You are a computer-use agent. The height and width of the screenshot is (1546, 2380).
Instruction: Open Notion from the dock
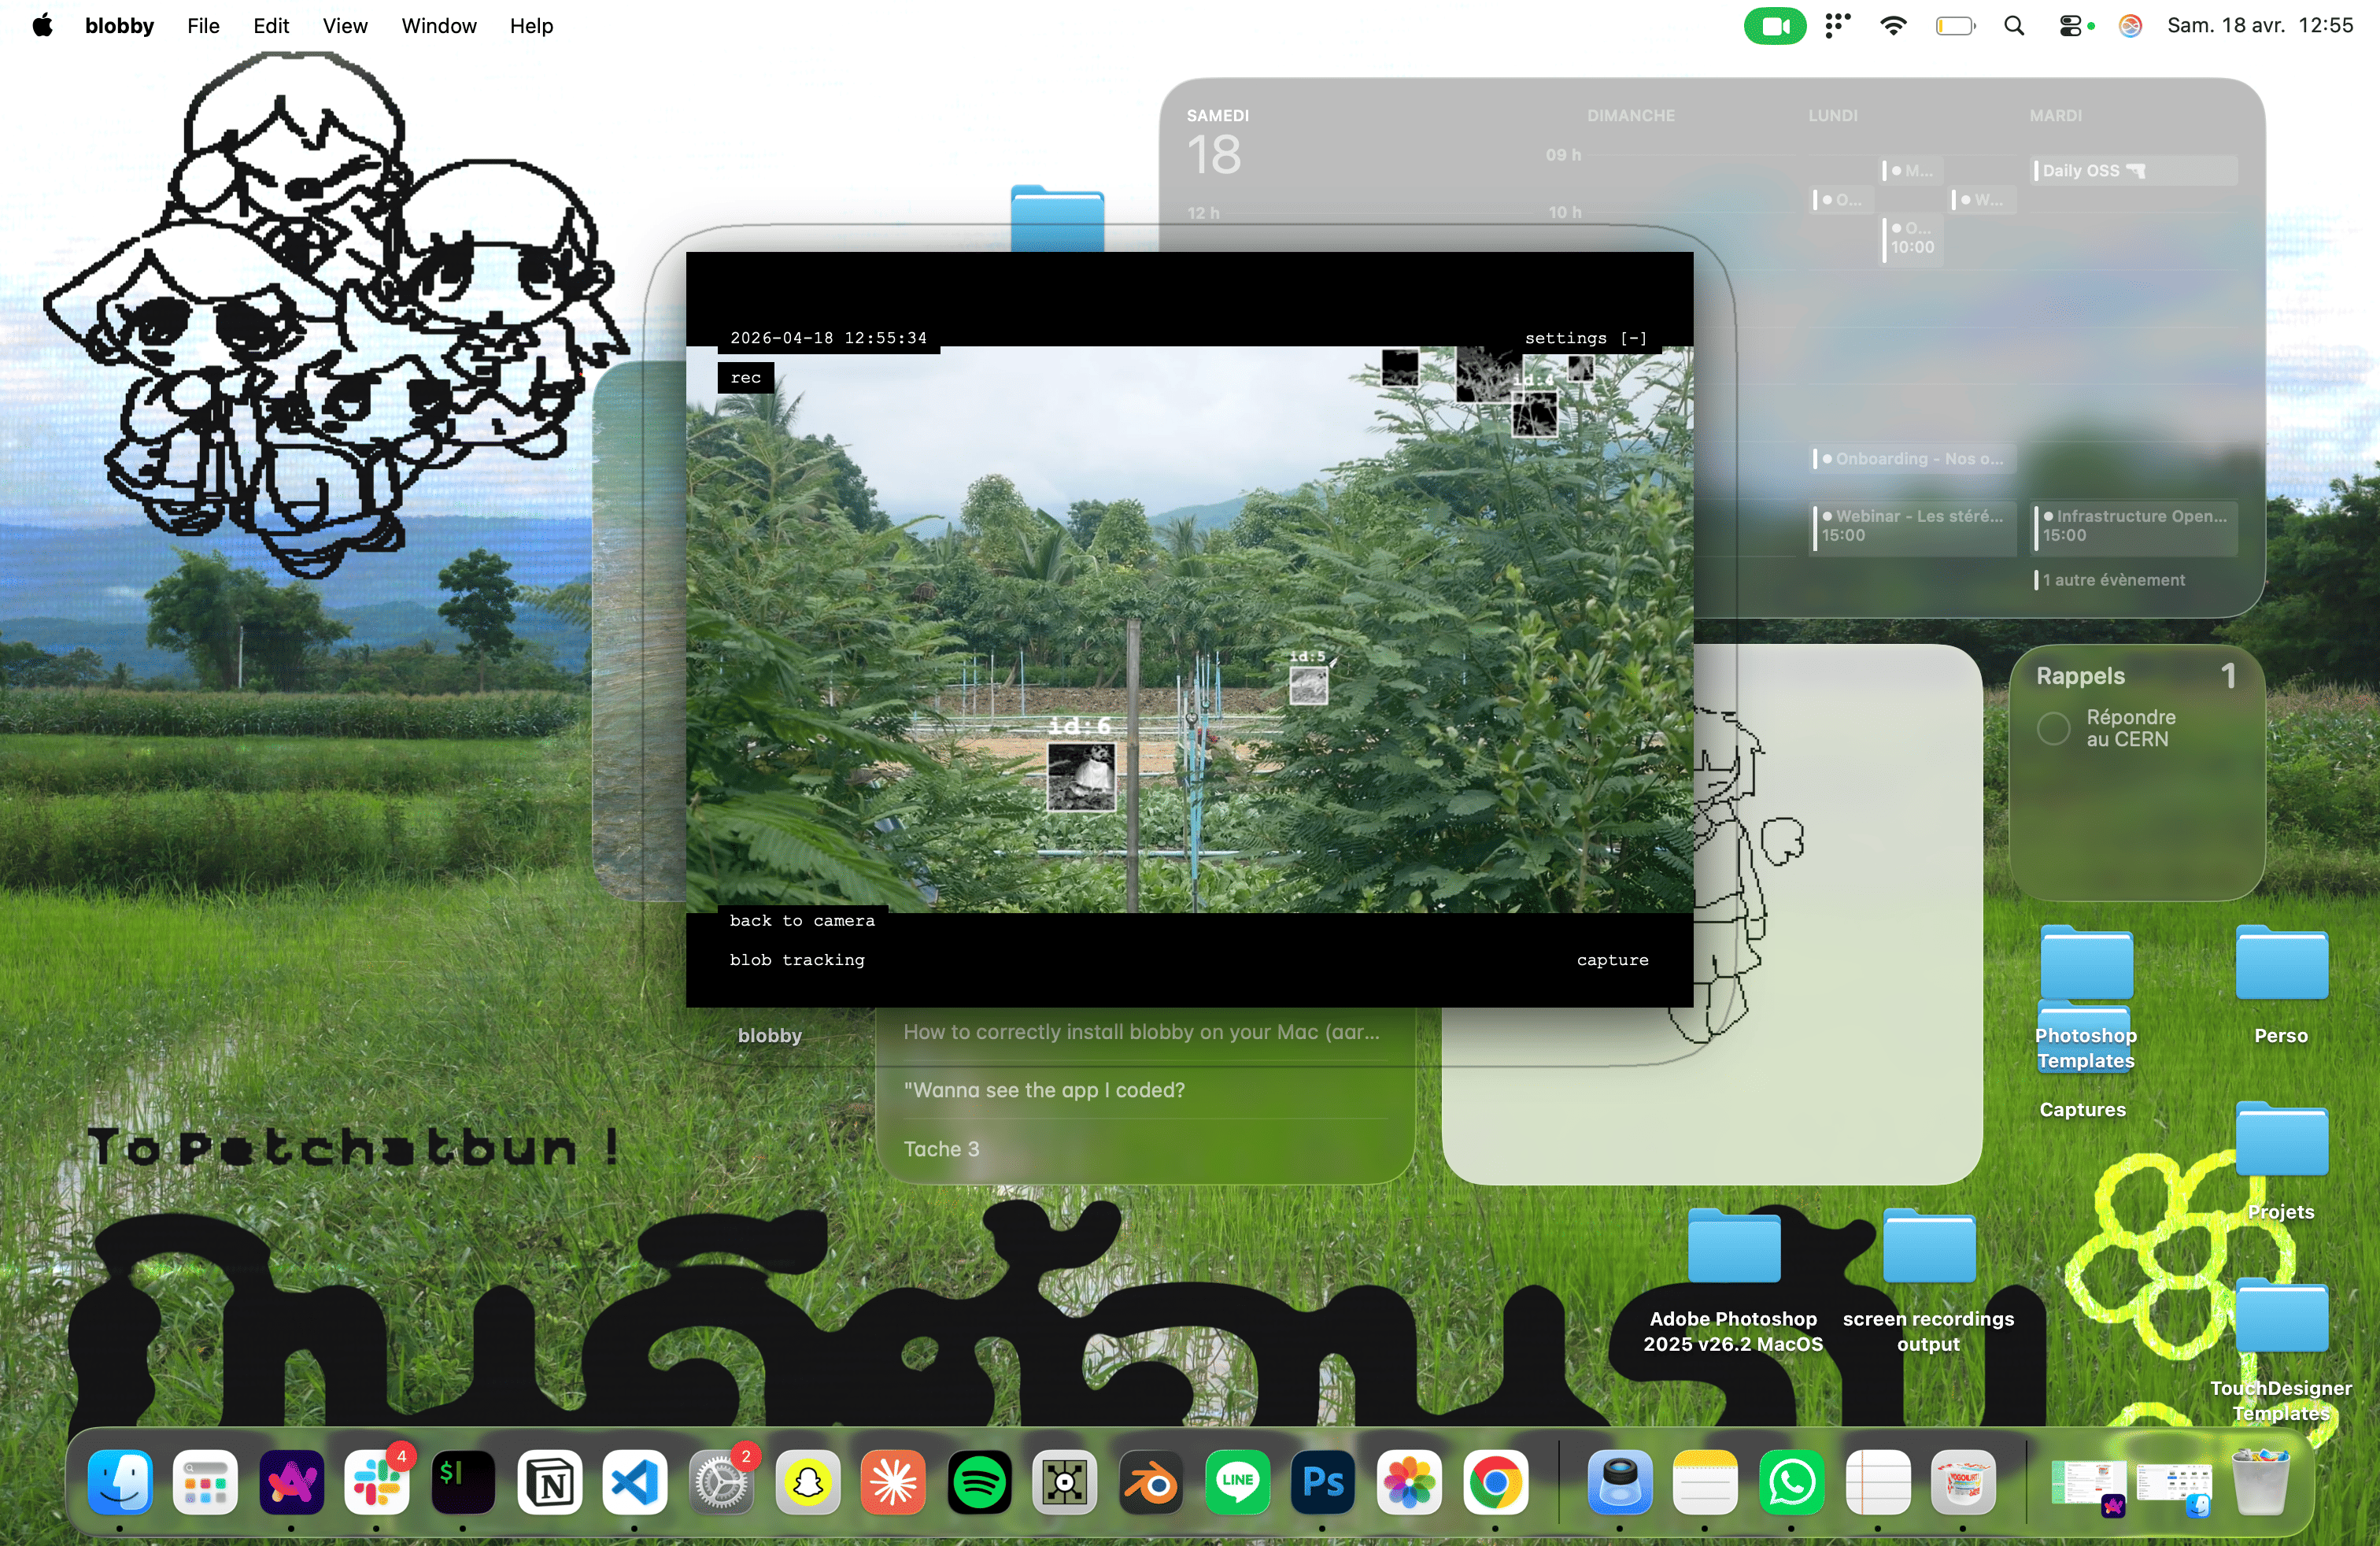[x=549, y=1483]
